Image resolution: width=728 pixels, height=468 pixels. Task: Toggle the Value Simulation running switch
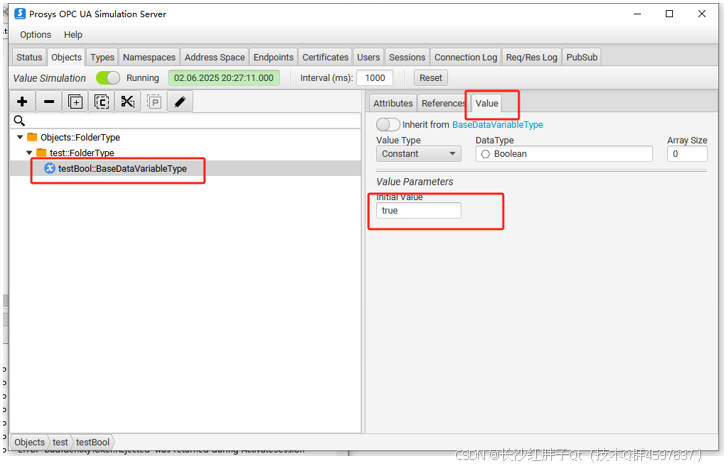coord(108,78)
